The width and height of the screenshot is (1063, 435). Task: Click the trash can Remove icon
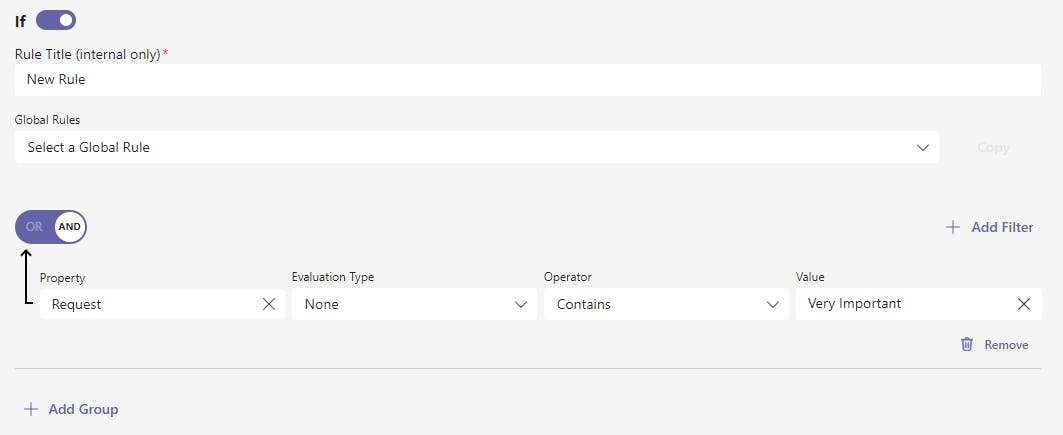[x=967, y=344]
